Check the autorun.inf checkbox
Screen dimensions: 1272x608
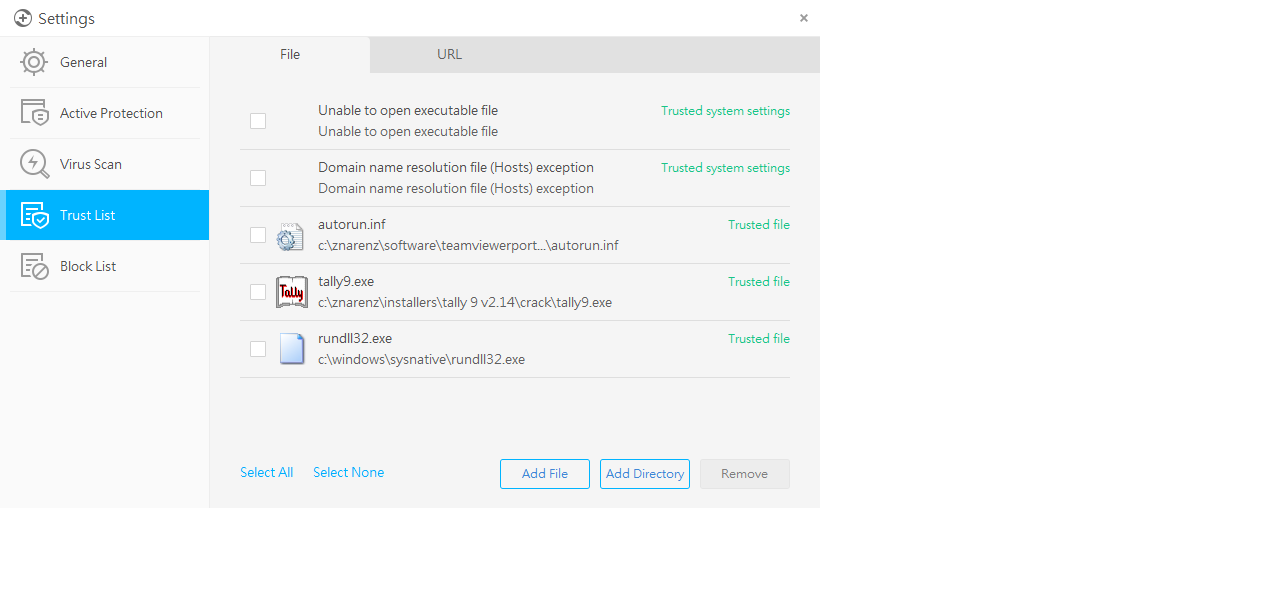coord(258,235)
